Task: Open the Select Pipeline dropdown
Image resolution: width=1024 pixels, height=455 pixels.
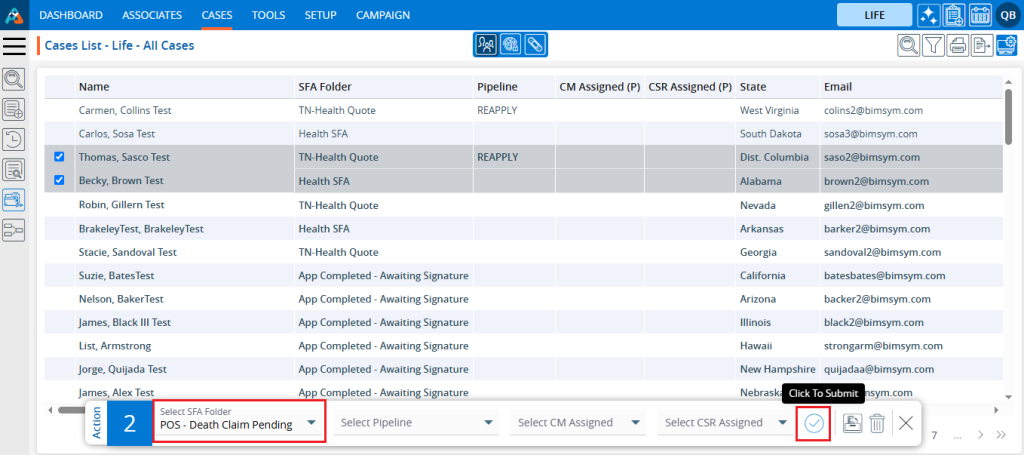Action: (418, 423)
